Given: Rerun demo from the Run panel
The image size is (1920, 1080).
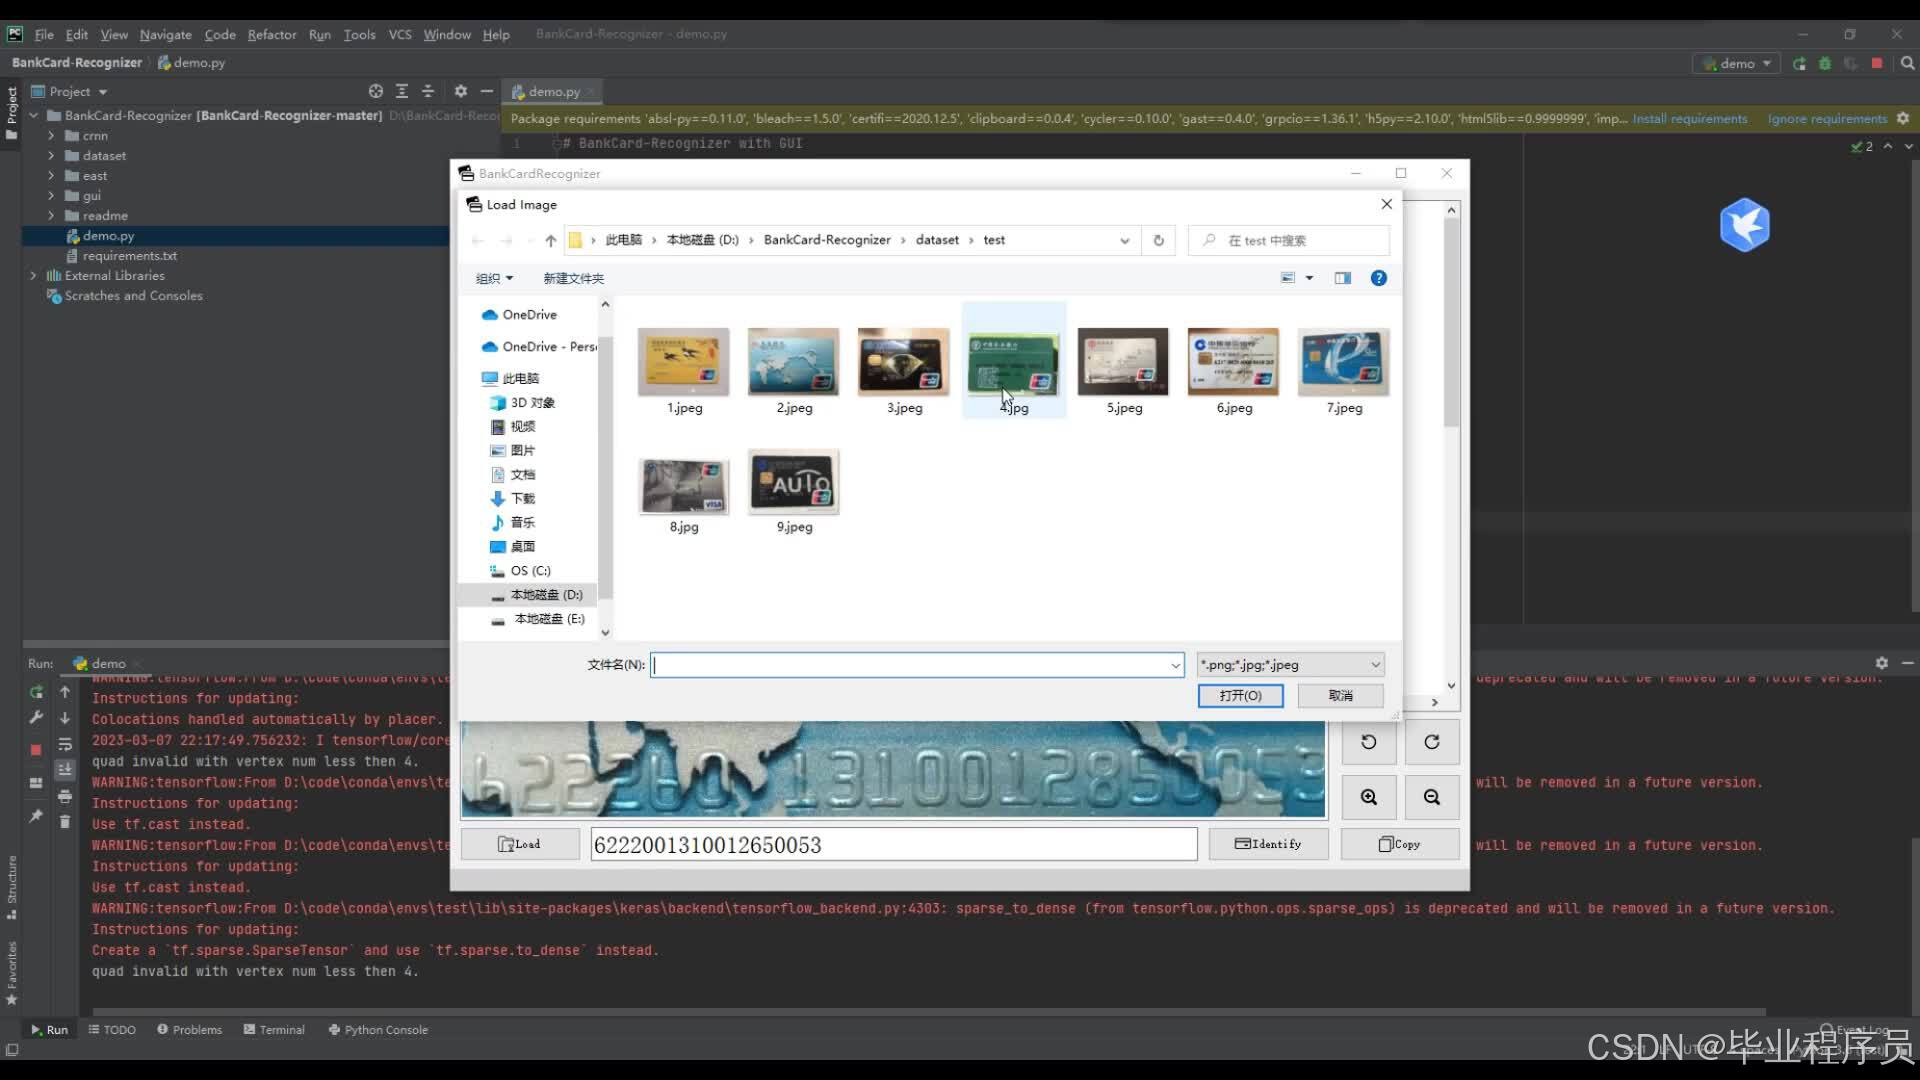Looking at the screenshot, I should tap(37, 692).
